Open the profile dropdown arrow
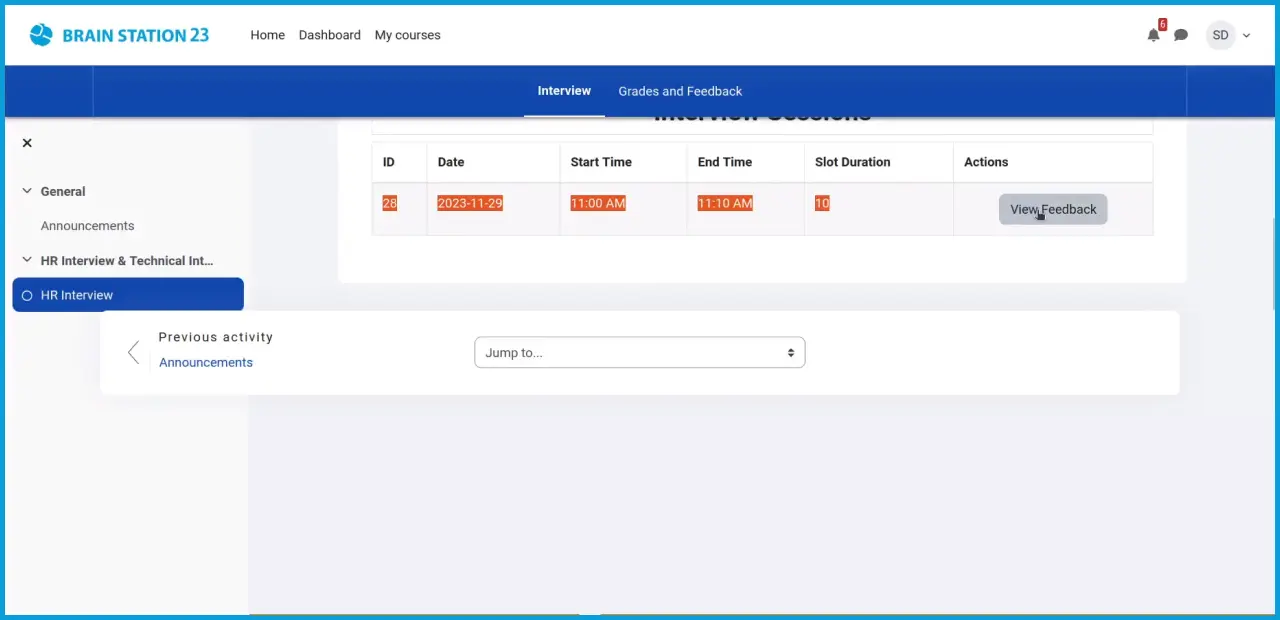Viewport: 1280px width, 620px height. 1246,35
